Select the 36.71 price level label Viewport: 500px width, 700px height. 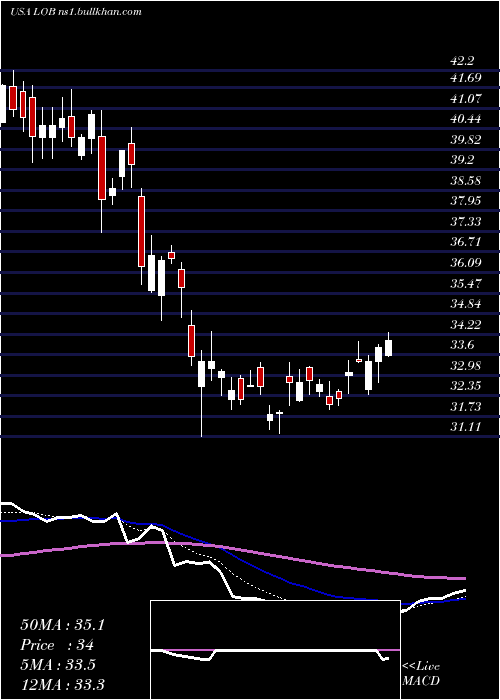[x=466, y=242]
